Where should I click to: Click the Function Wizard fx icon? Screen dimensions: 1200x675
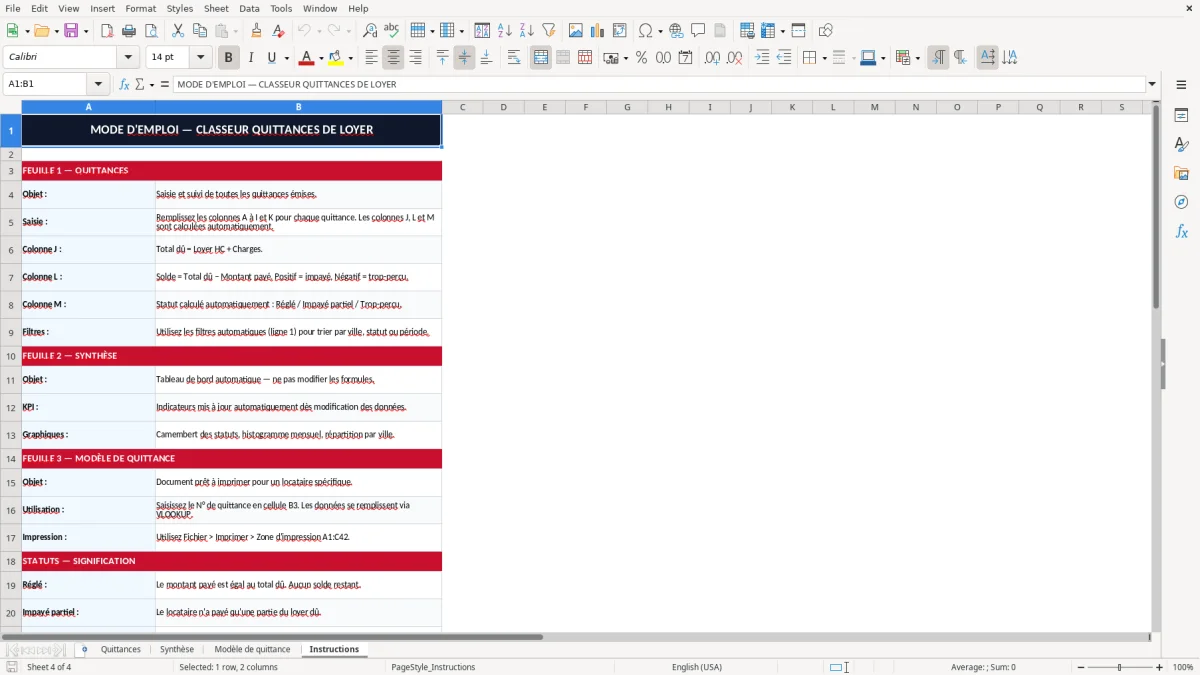tap(124, 85)
